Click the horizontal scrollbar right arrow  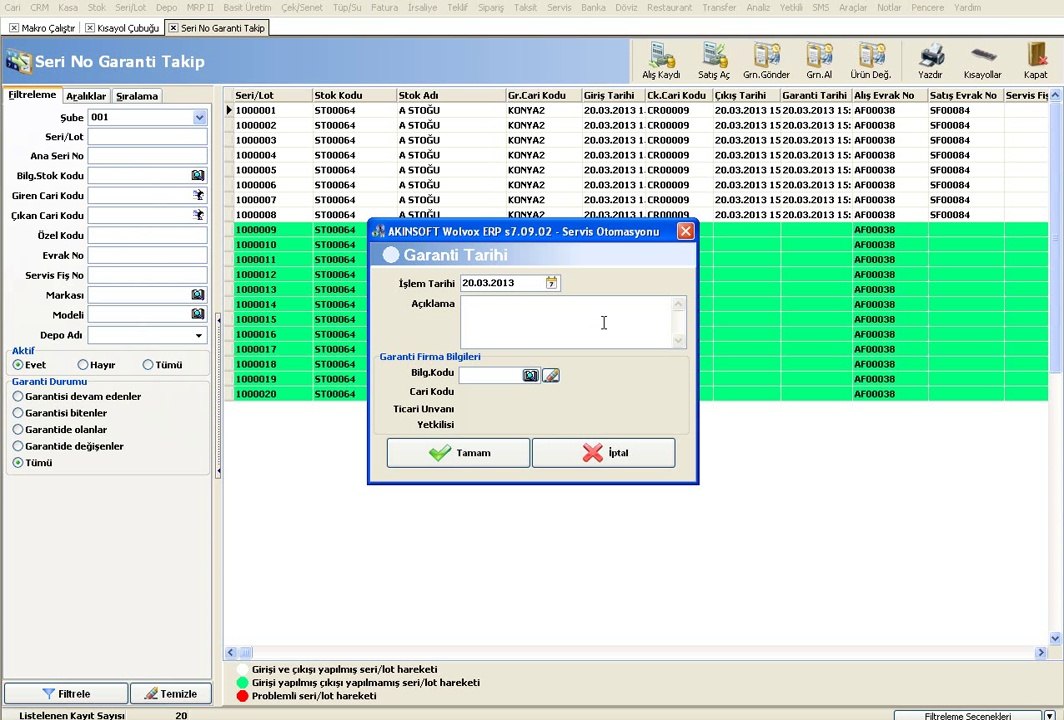[1041, 652]
